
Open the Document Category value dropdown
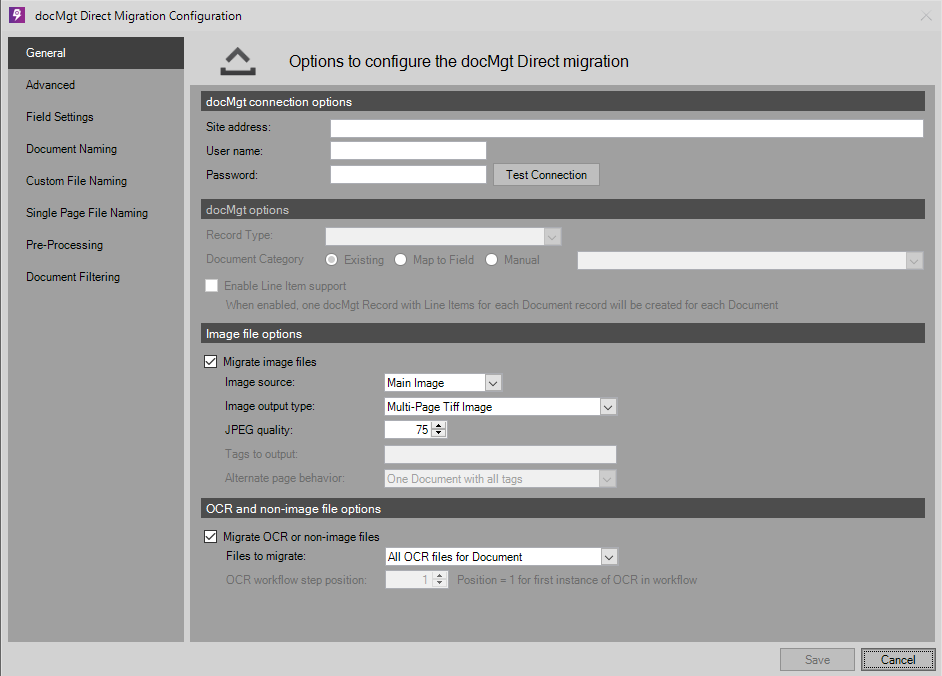point(914,261)
